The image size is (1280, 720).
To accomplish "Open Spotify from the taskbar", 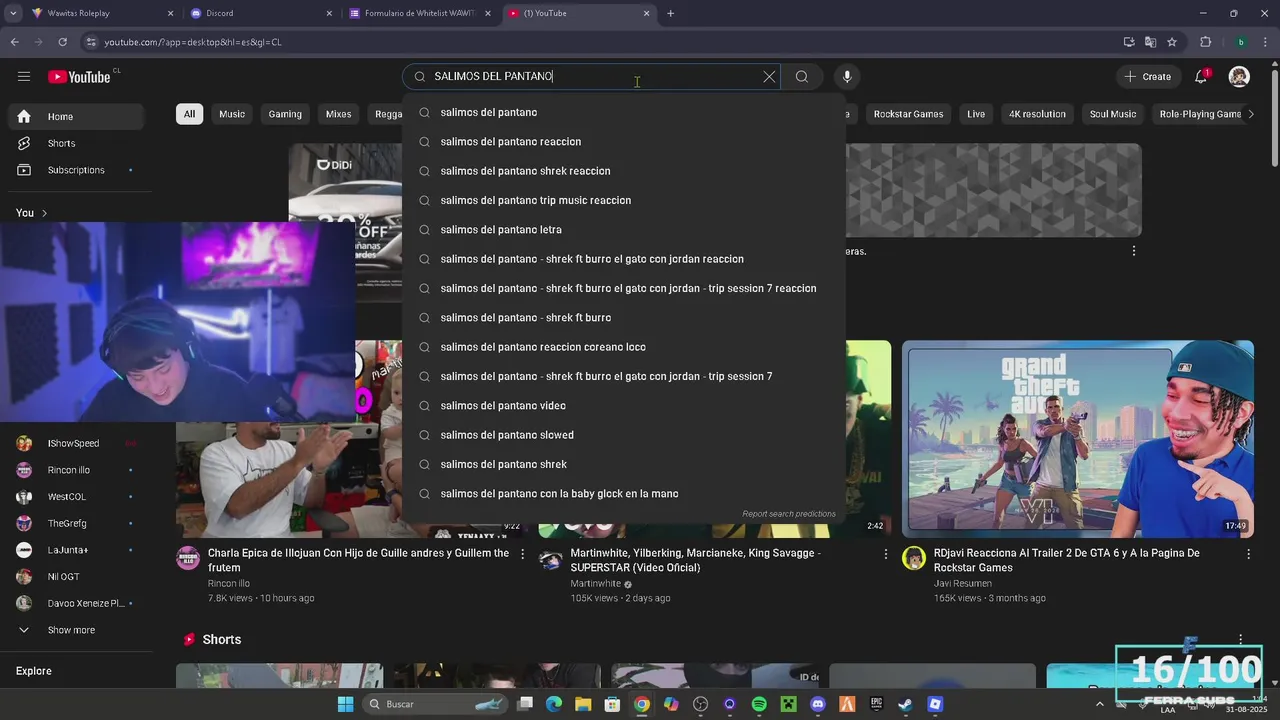I will (759, 704).
